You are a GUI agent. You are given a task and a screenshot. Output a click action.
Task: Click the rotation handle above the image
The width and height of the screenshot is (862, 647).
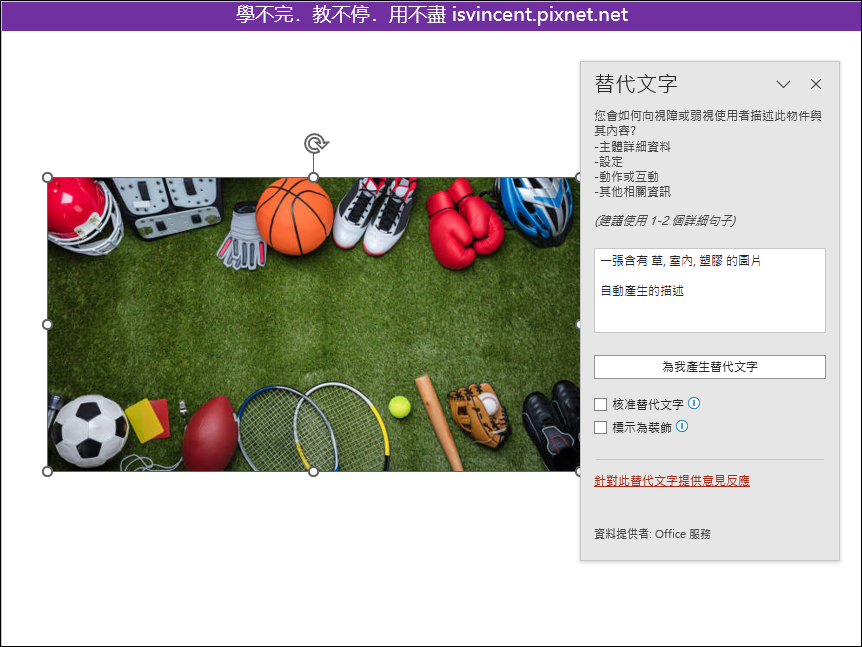pyautogui.click(x=316, y=143)
